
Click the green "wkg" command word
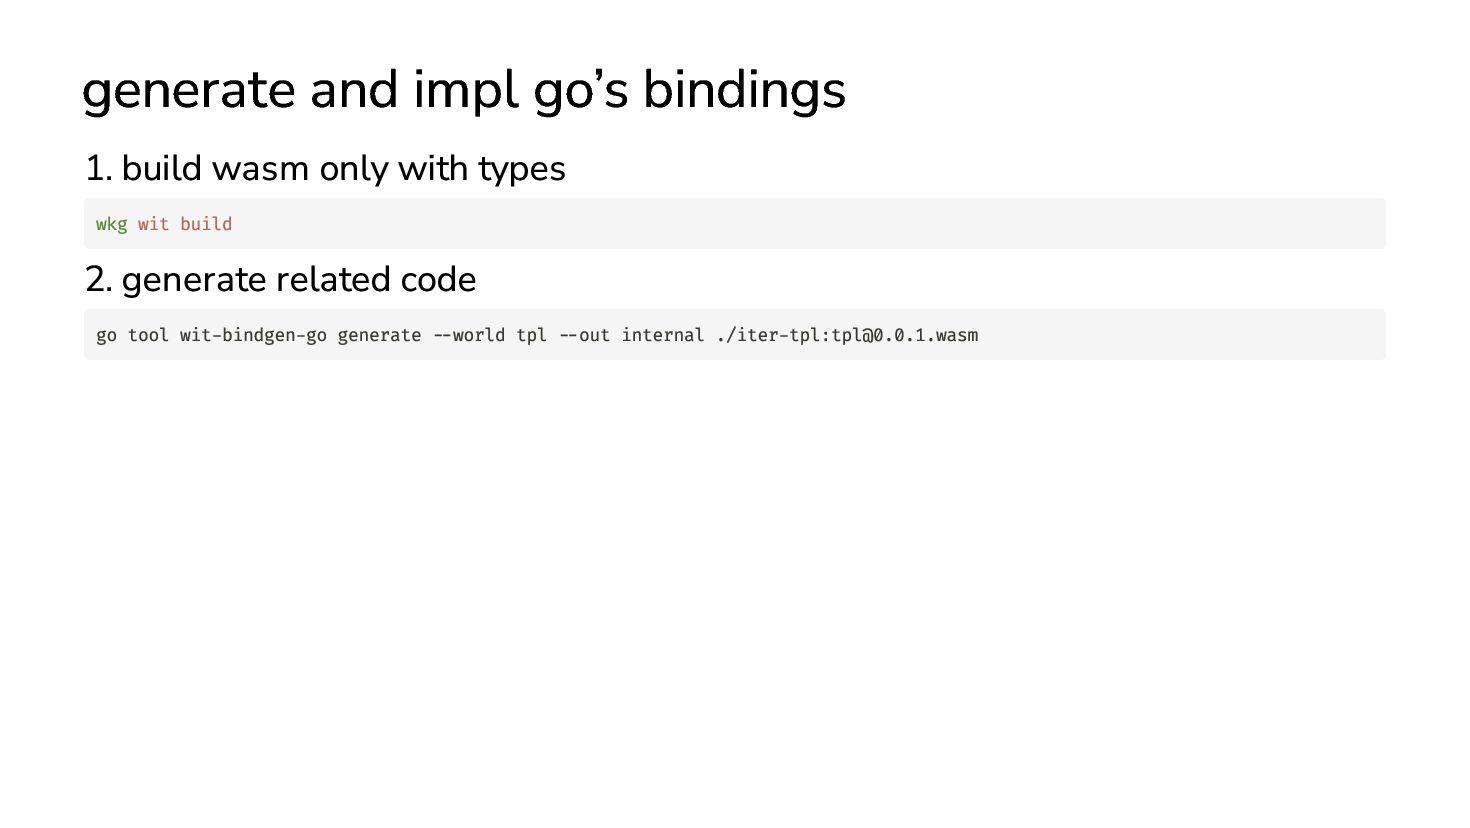111,224
